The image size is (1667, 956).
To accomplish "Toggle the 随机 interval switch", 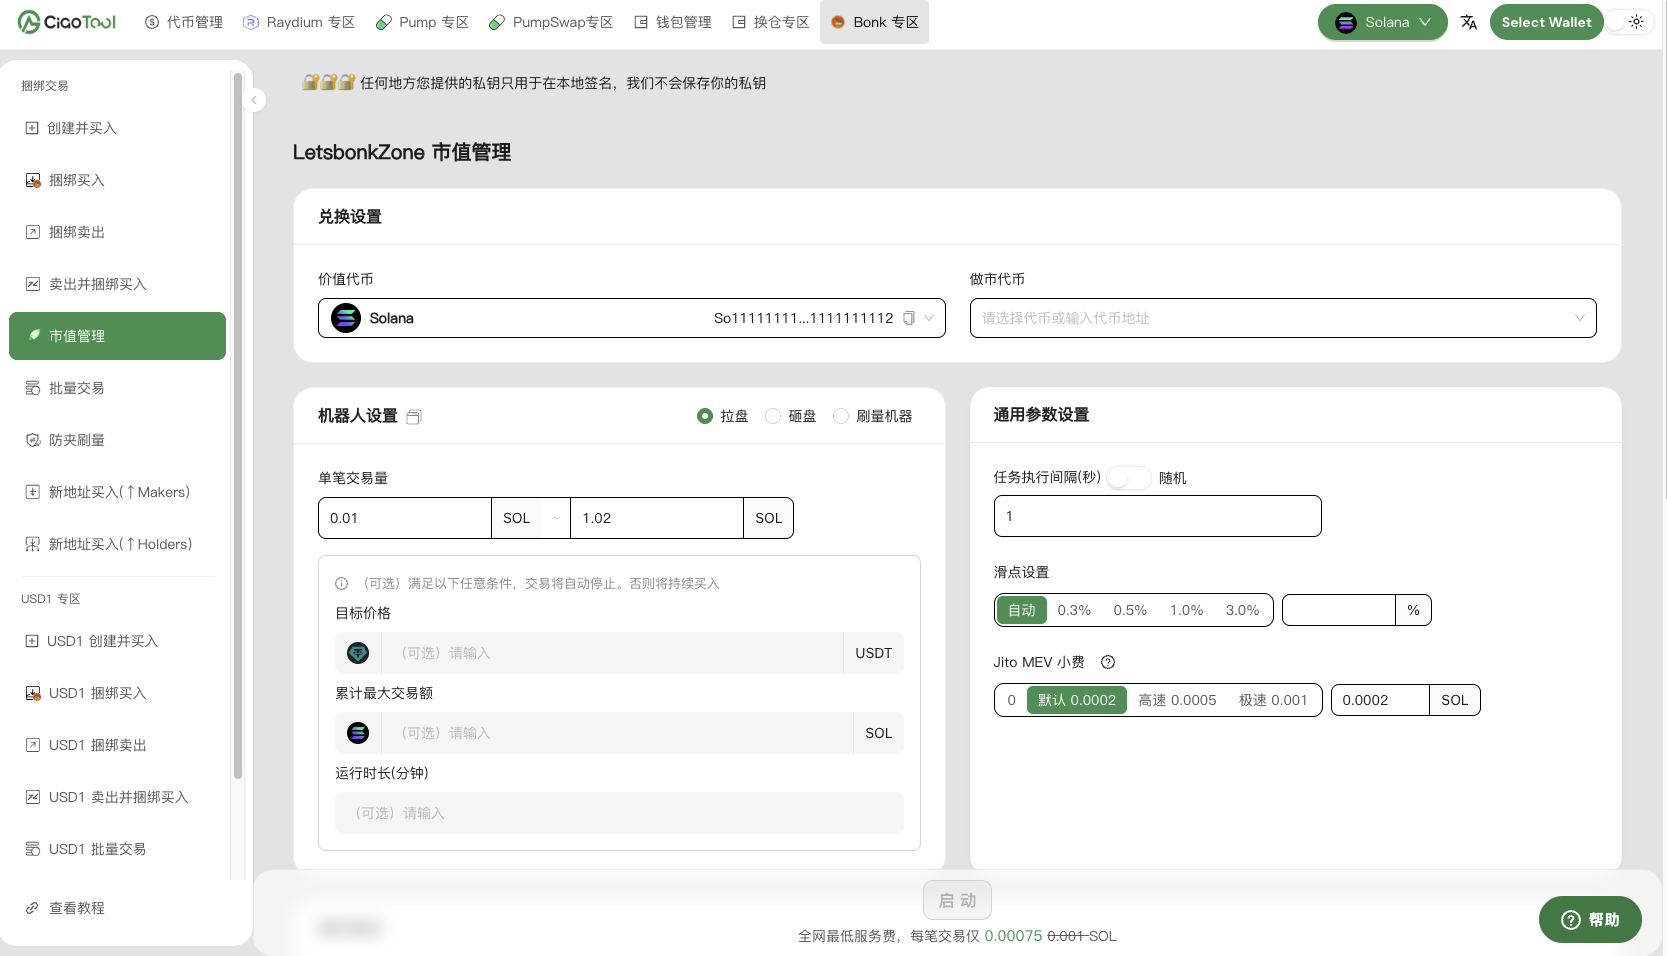I will (1129, 478).
